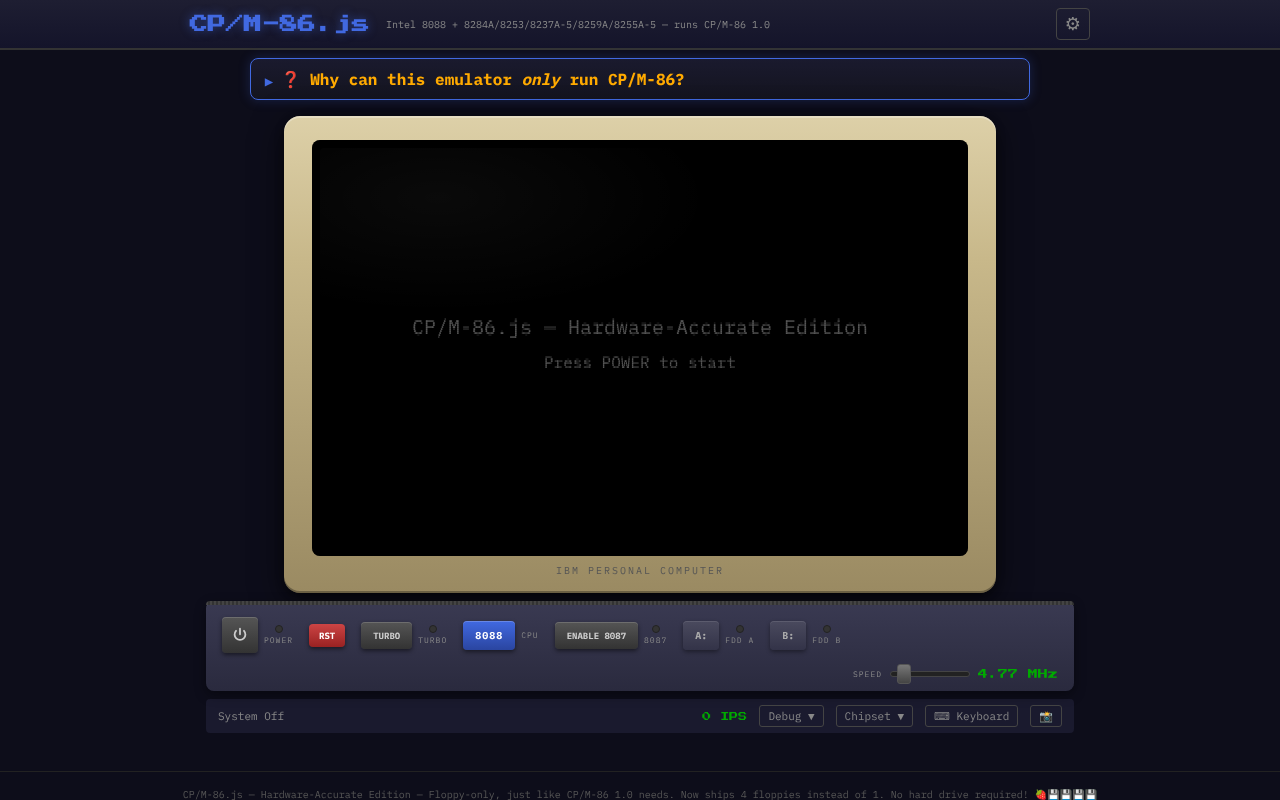Viewport: 1280px width, 800px height.
Task: Click the 'Press POWER to start' text
Action: (x=640, y=363)
